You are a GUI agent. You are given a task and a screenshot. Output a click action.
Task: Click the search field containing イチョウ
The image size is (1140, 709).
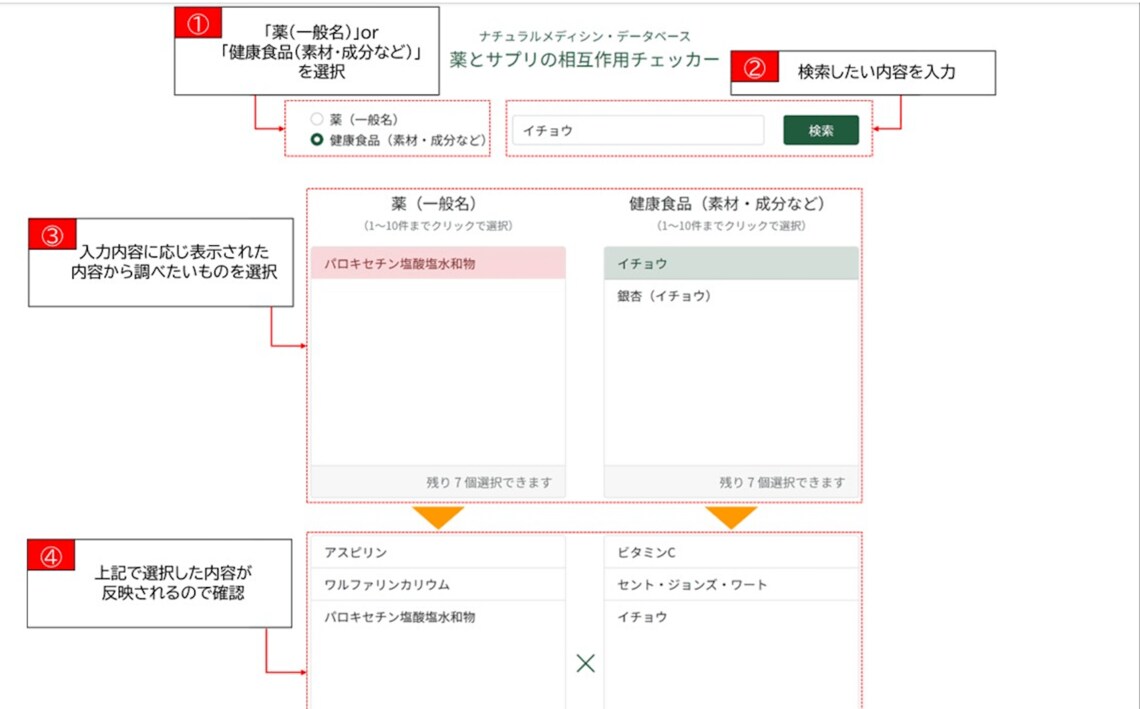point(638,130)
